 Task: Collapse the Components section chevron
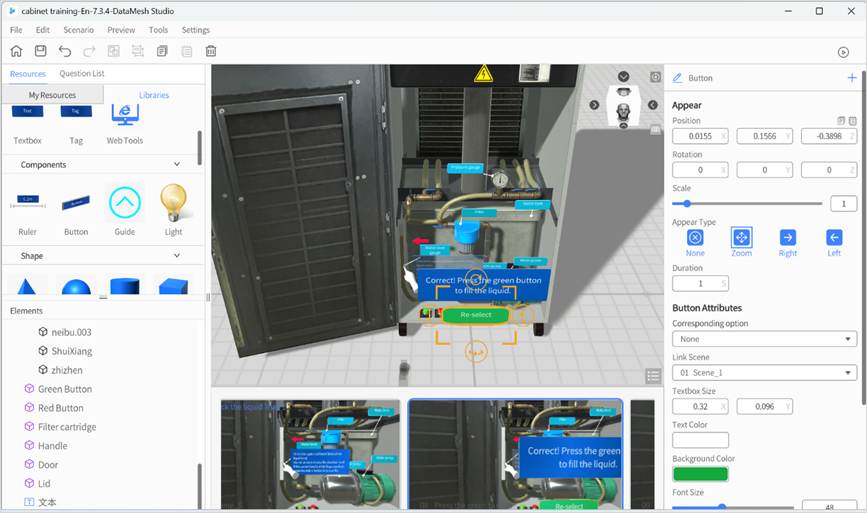[177, 164]
